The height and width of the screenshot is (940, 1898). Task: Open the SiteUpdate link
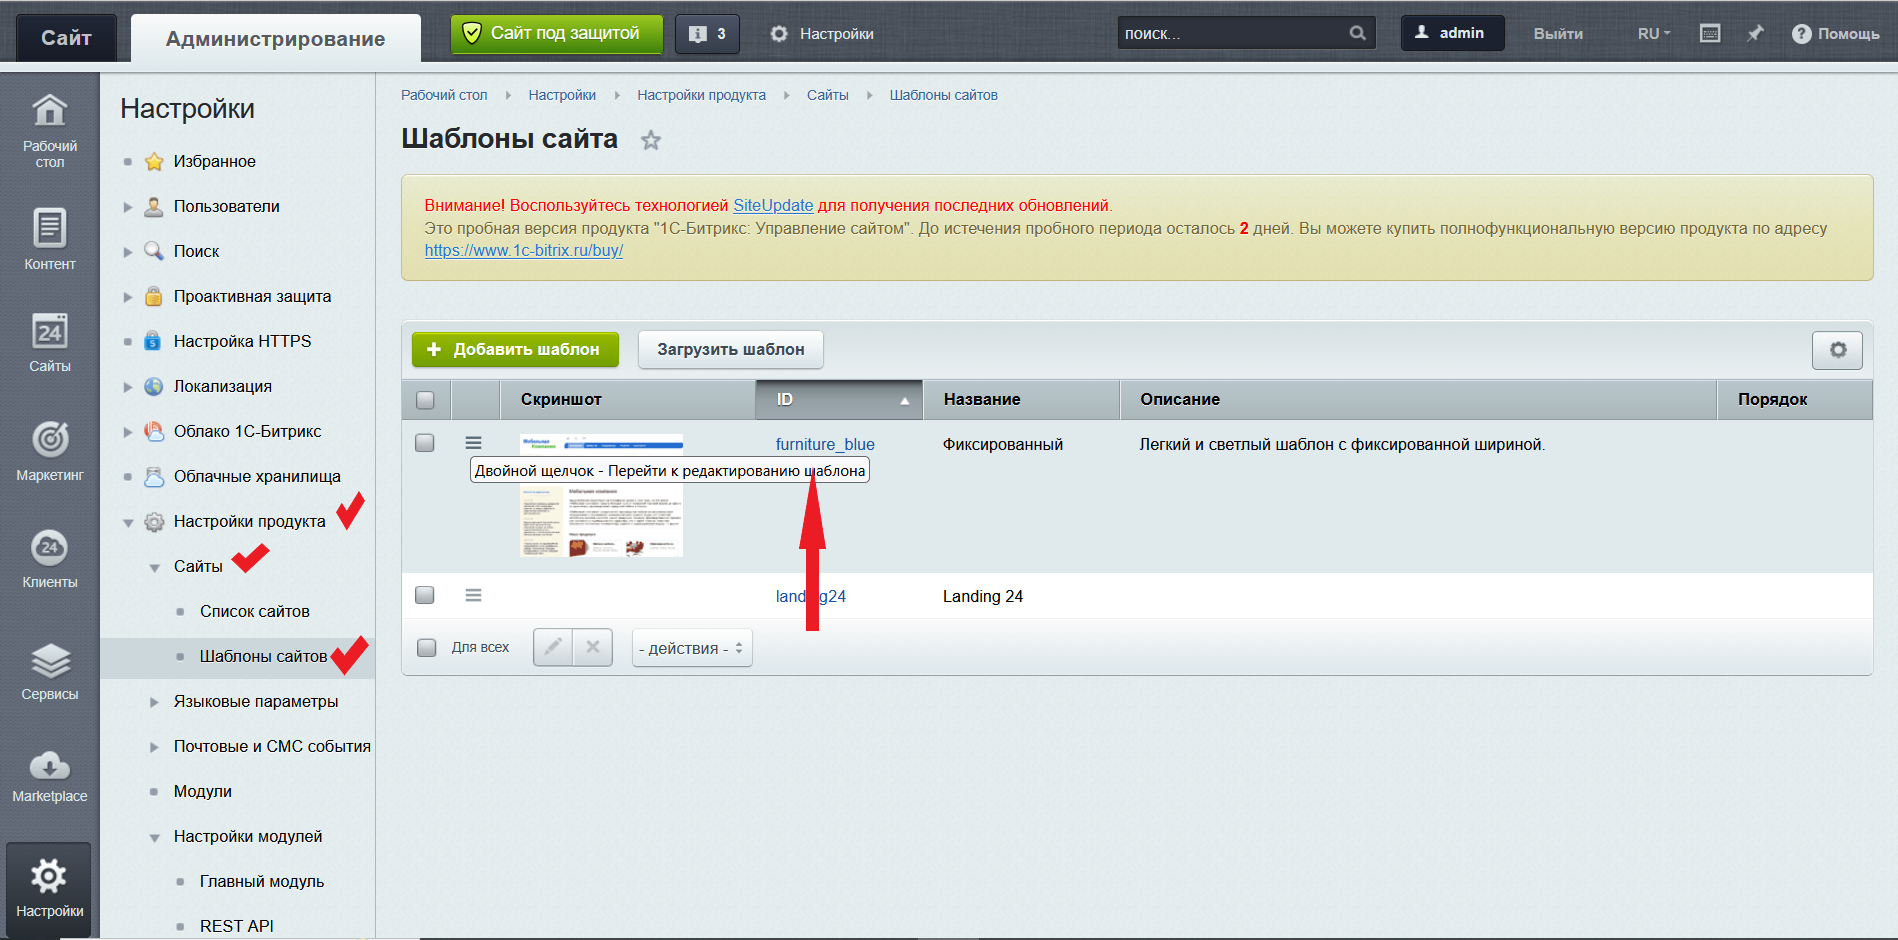pyautogui.click(x=772, y=205)
